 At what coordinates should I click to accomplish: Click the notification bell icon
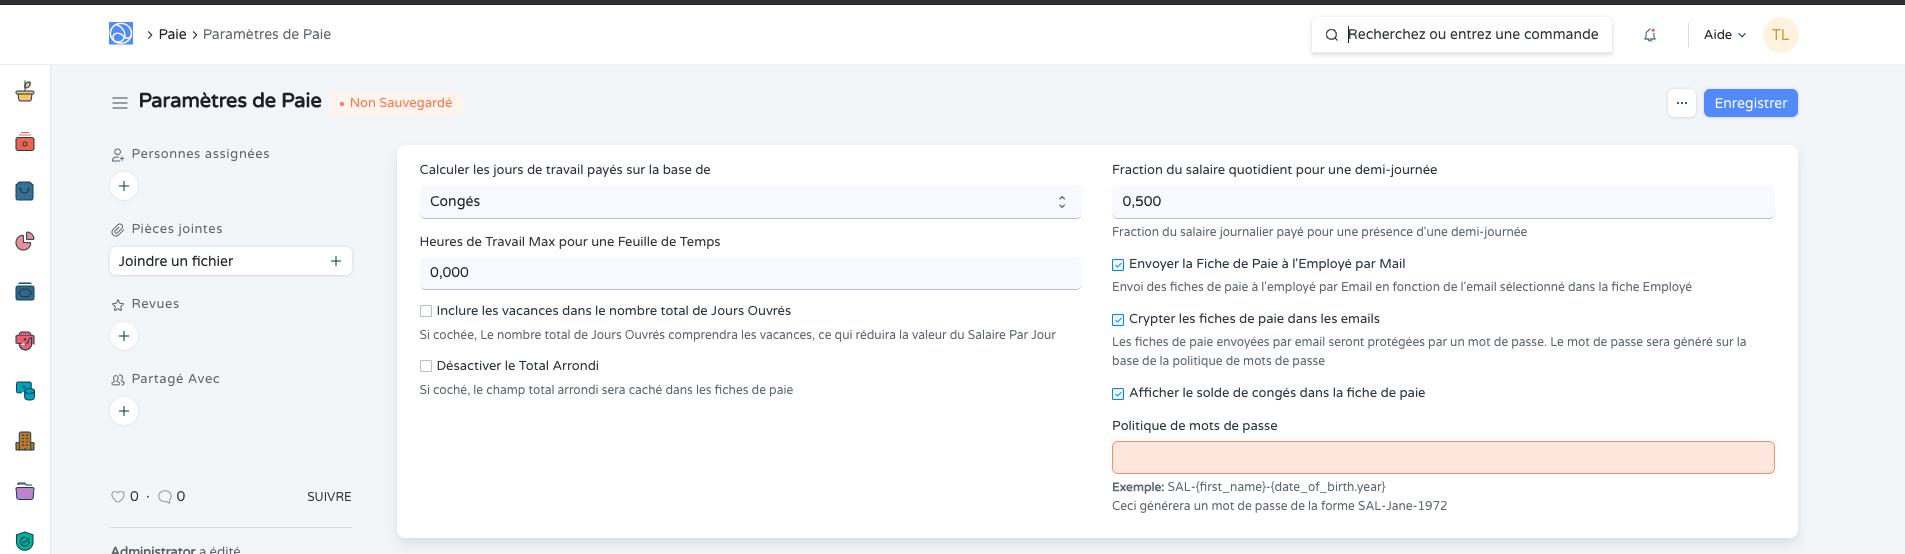tap(1650, 35)
